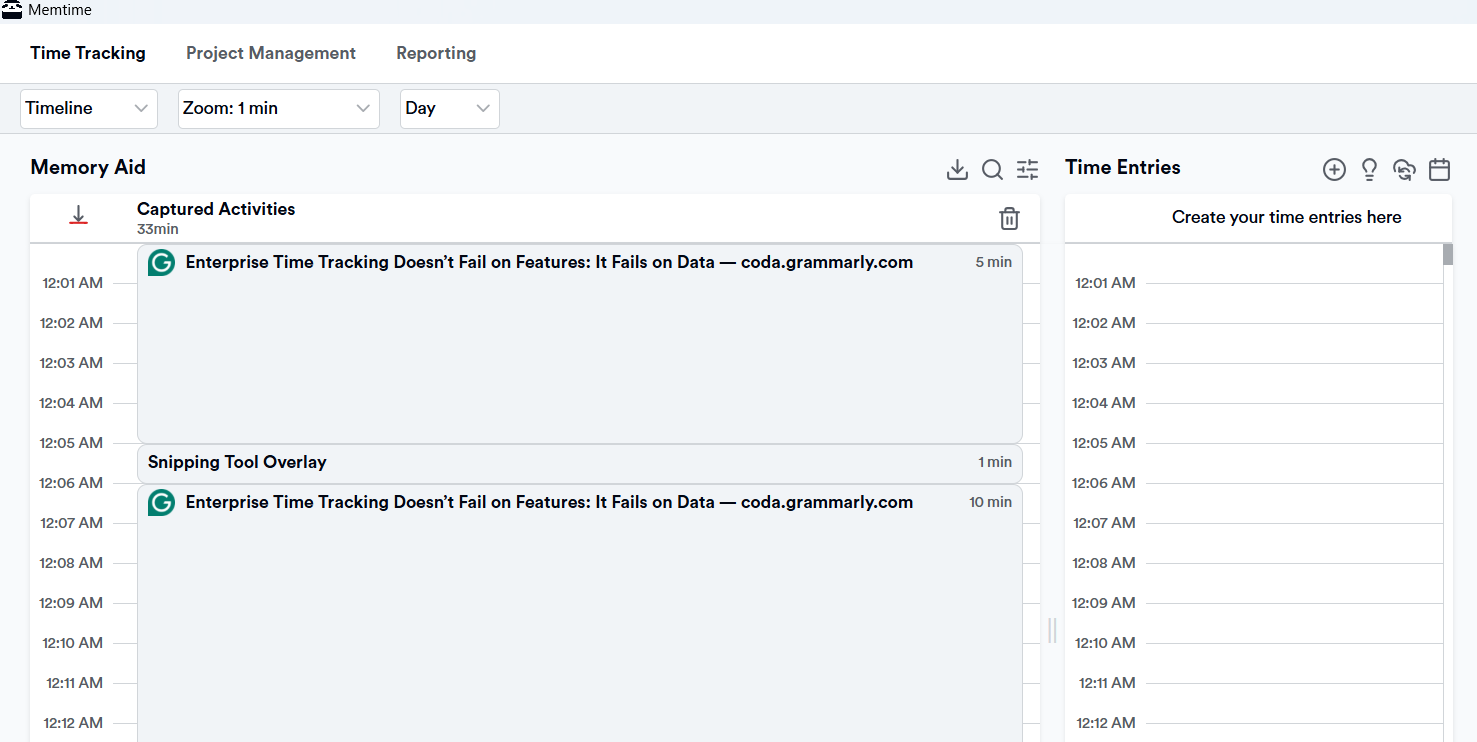The image size is (1477, 742).
Task: Click 12:06 AM label in Memory Aid timeline
Action: coord(71,483)
